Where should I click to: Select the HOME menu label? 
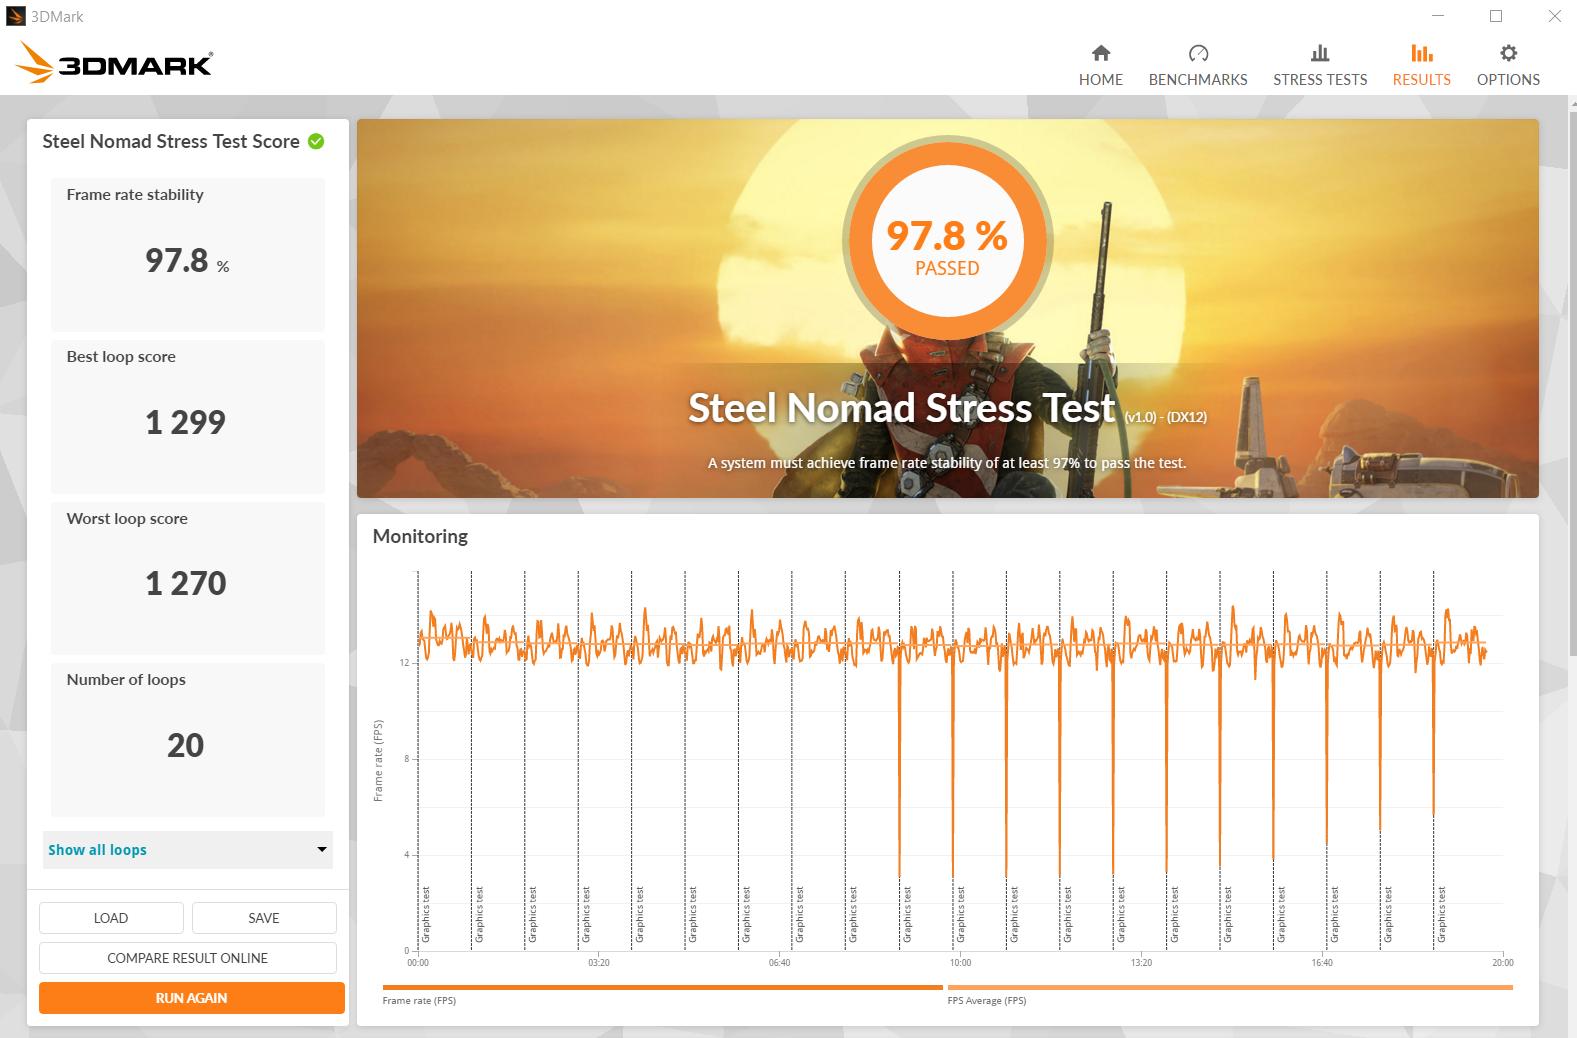tap(1100, 80)
